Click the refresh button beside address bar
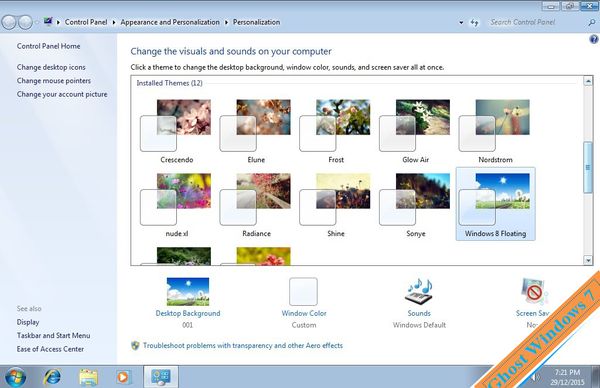The height and width of the screenshot is (388, 600). 474,22
